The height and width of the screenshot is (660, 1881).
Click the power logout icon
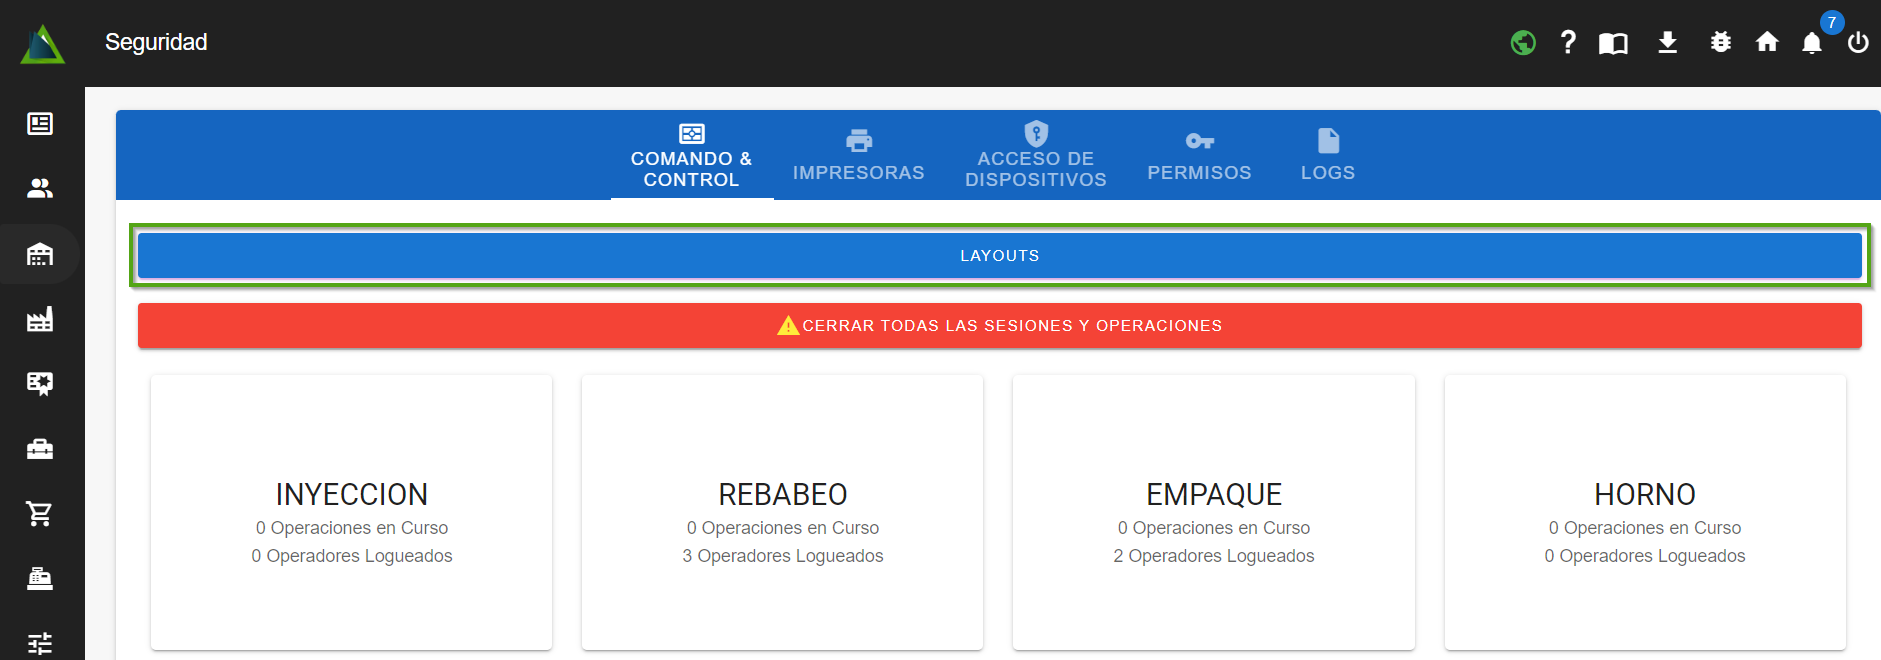tap(1858, 42)
